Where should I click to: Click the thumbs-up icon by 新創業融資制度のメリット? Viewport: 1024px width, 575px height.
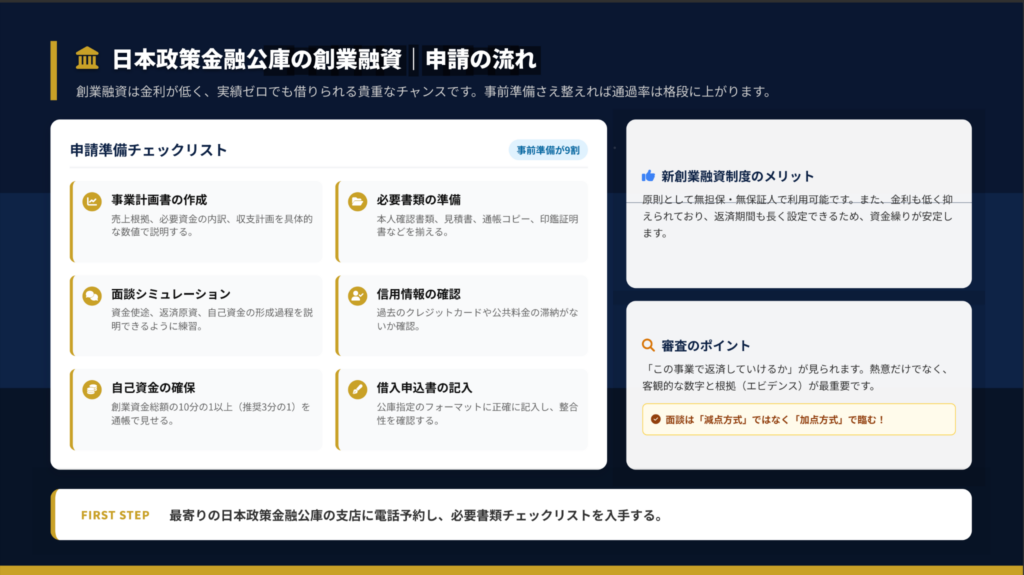click(648, 176)
